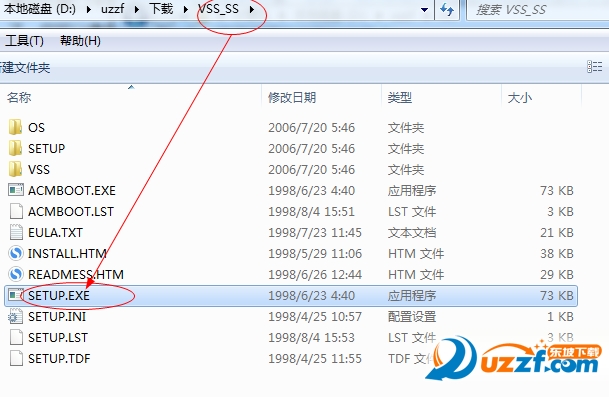The width and height of the screenshot is (609, 397).
Task: Select the file name ACMBOOT.EXE
Action: point(72,190)
